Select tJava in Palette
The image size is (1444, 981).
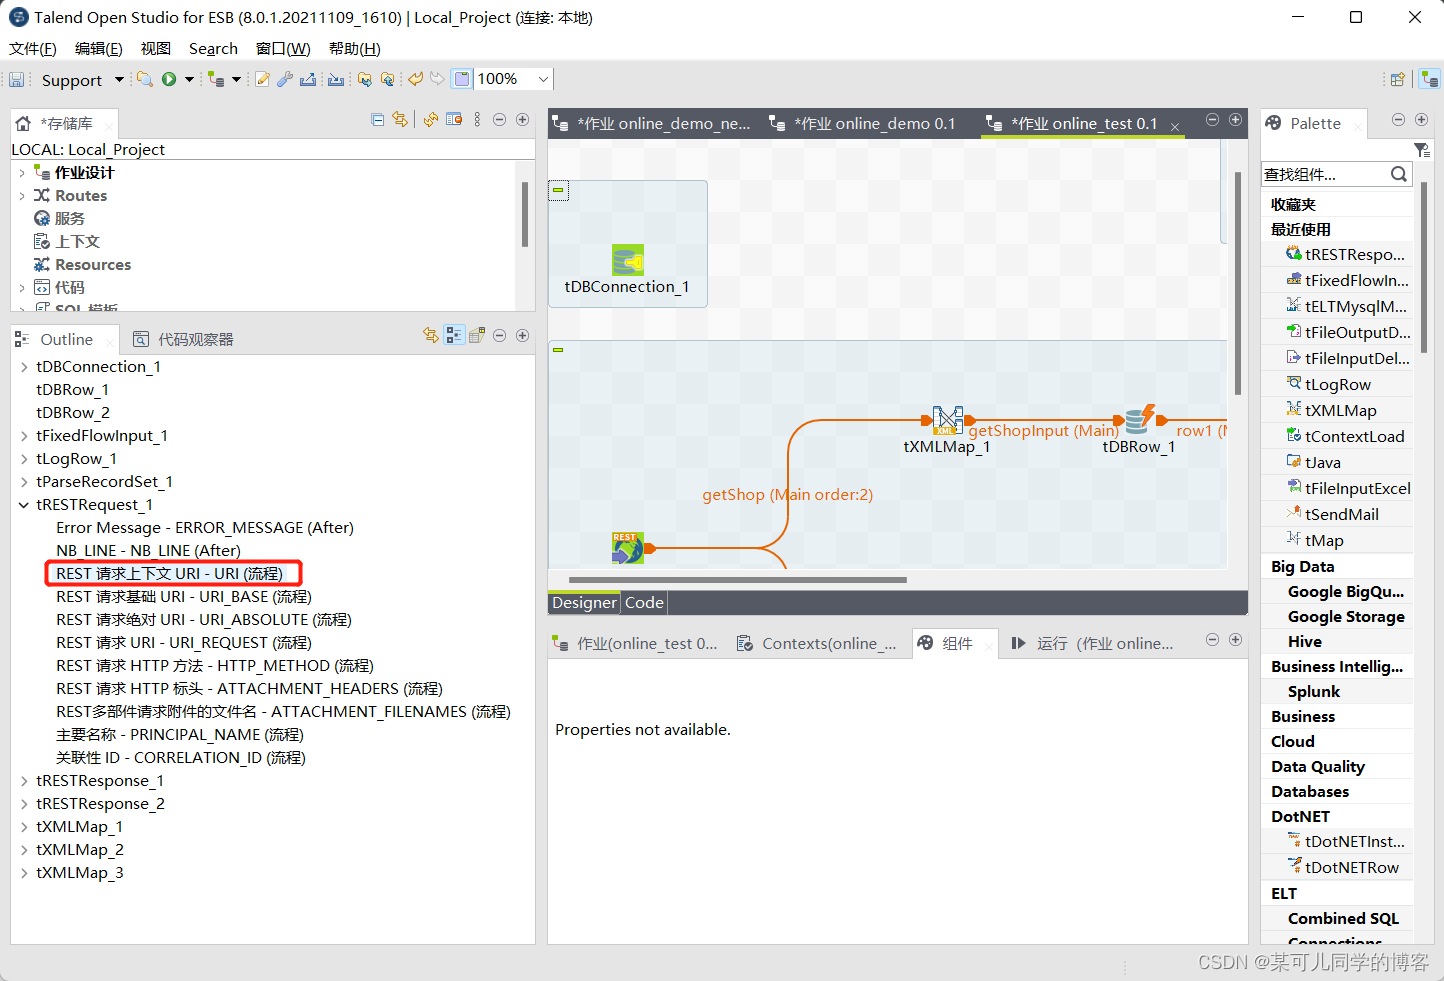(x=1322, y=462)
